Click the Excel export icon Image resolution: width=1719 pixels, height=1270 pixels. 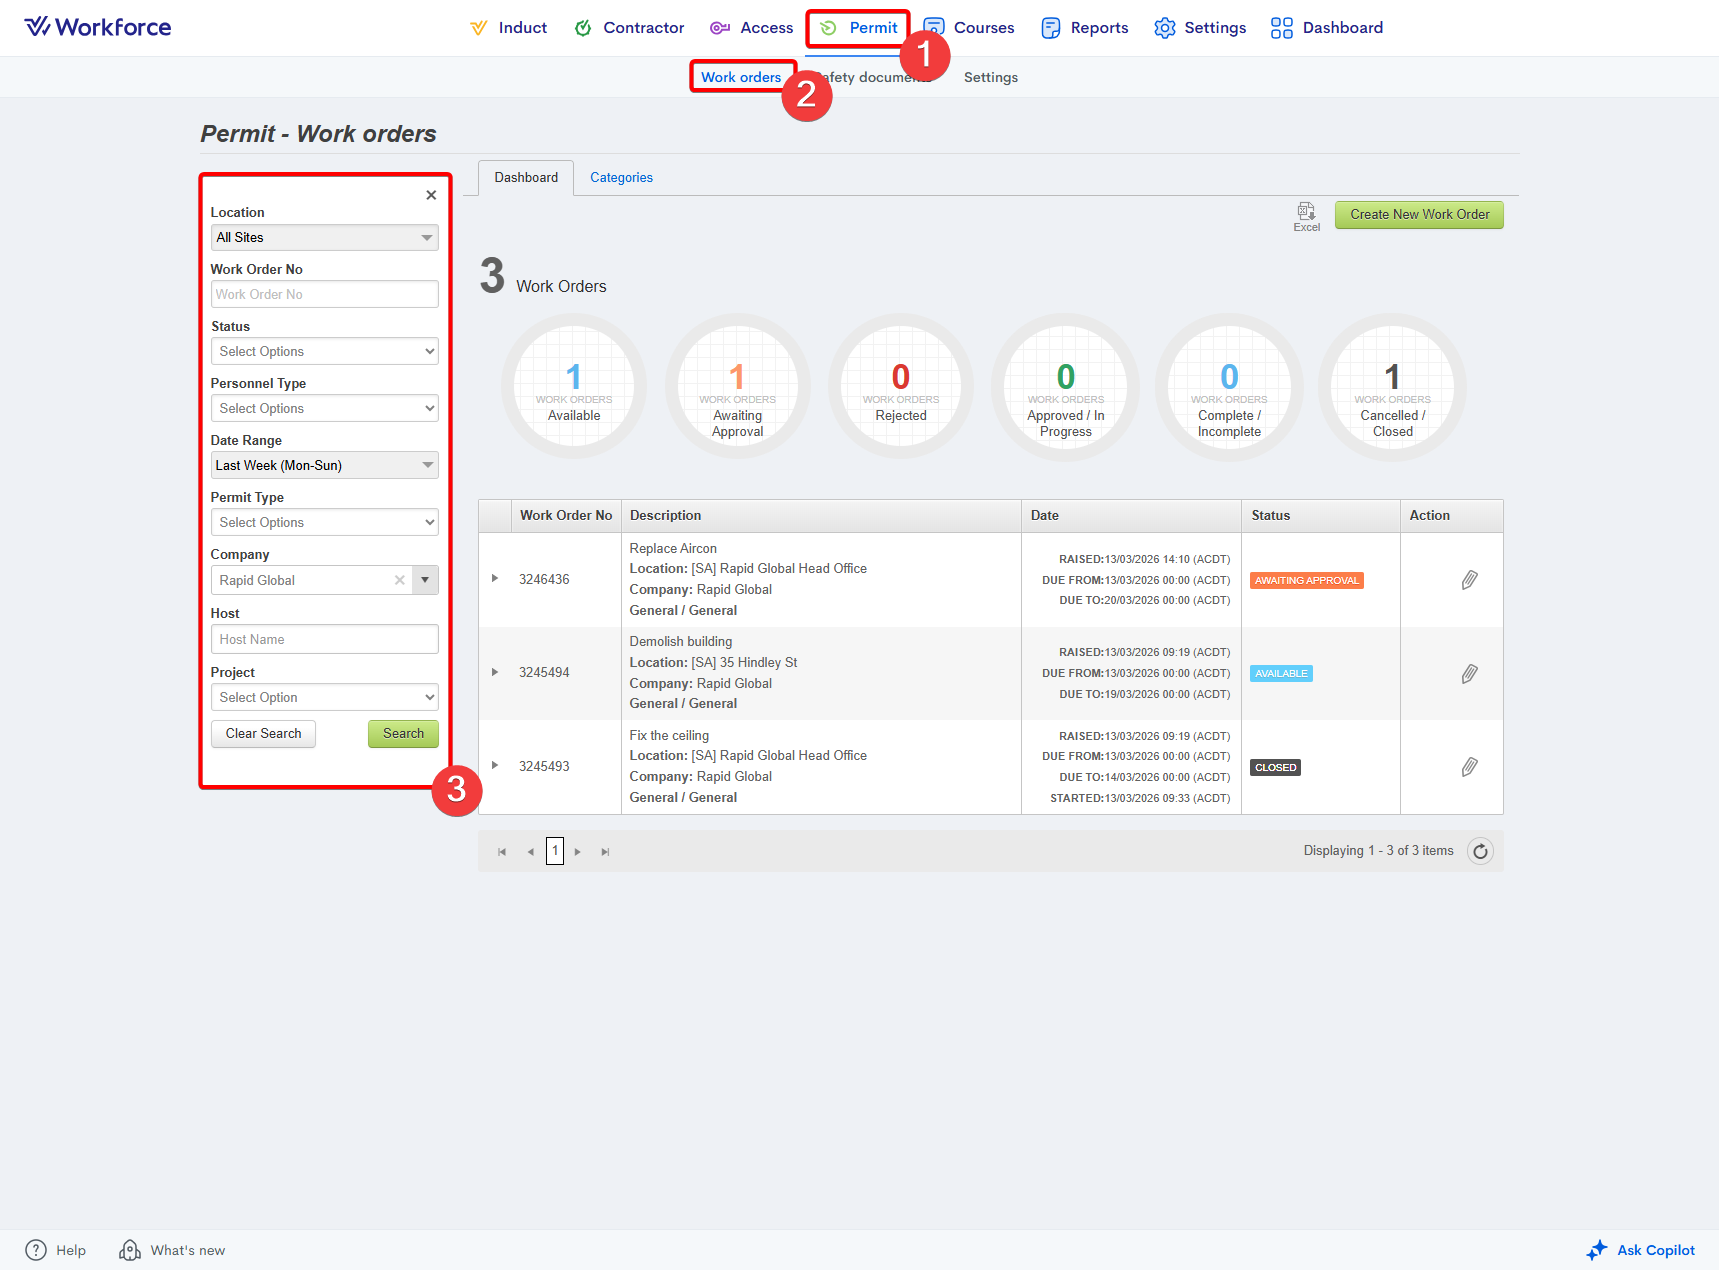[x=1306, y=214]
